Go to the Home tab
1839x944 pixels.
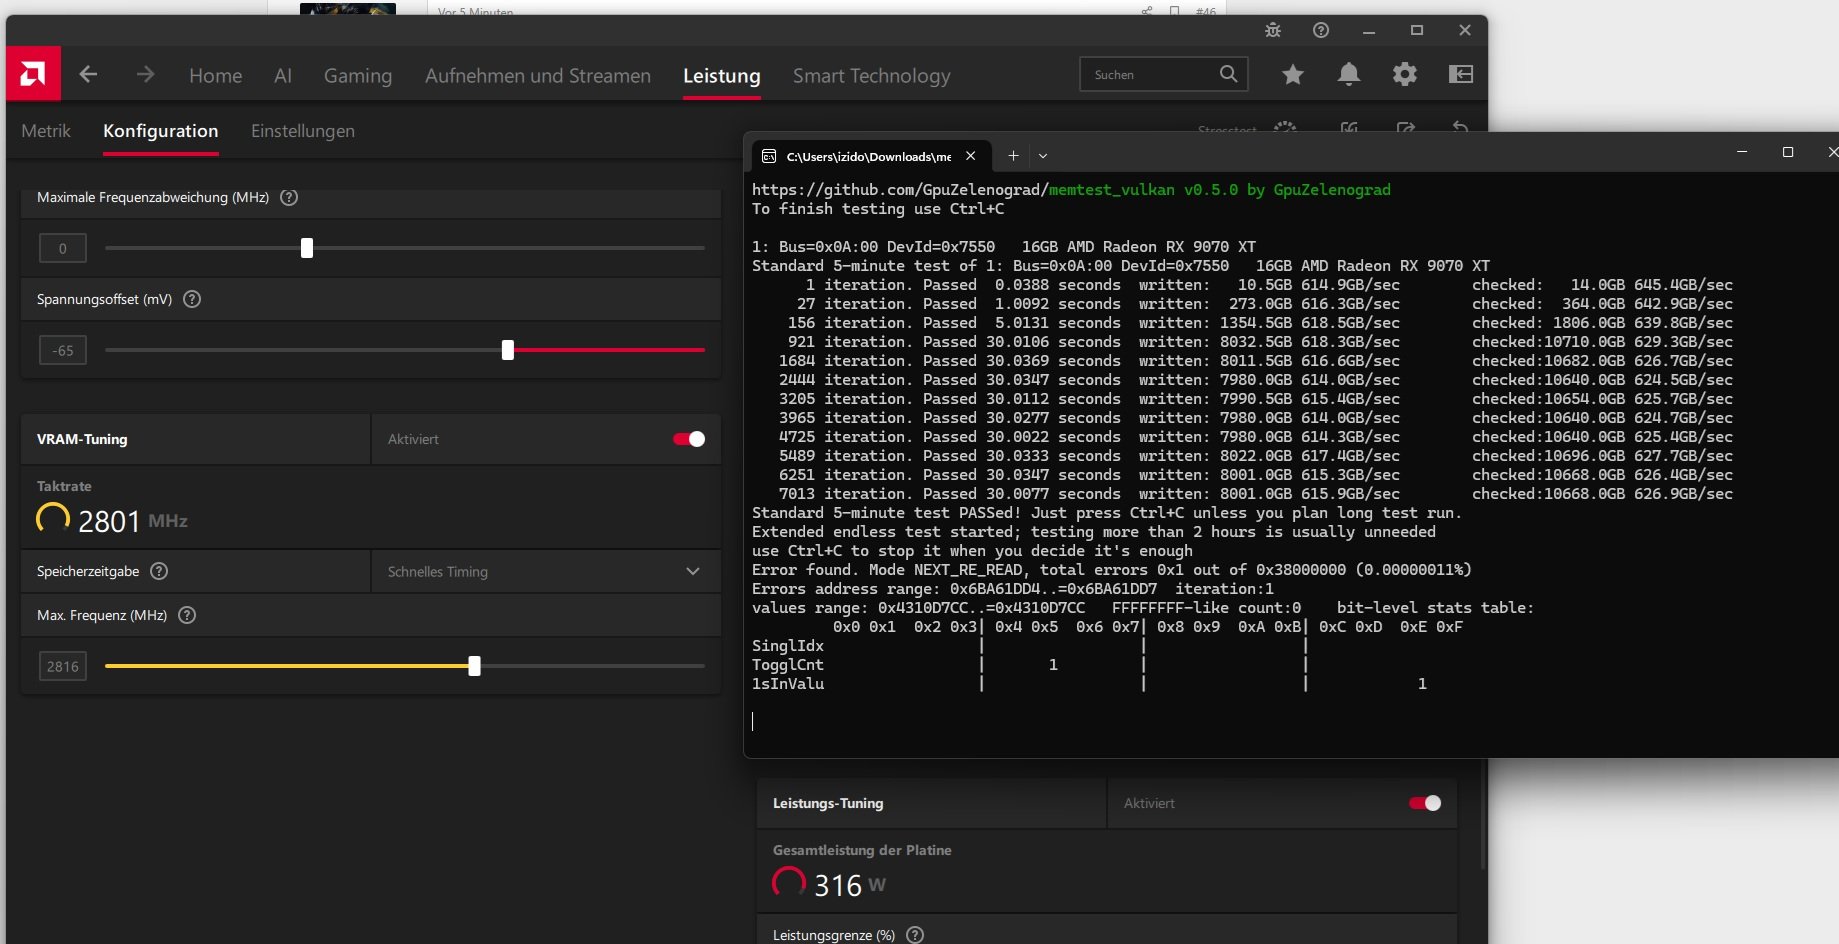[x=216, y=76]
